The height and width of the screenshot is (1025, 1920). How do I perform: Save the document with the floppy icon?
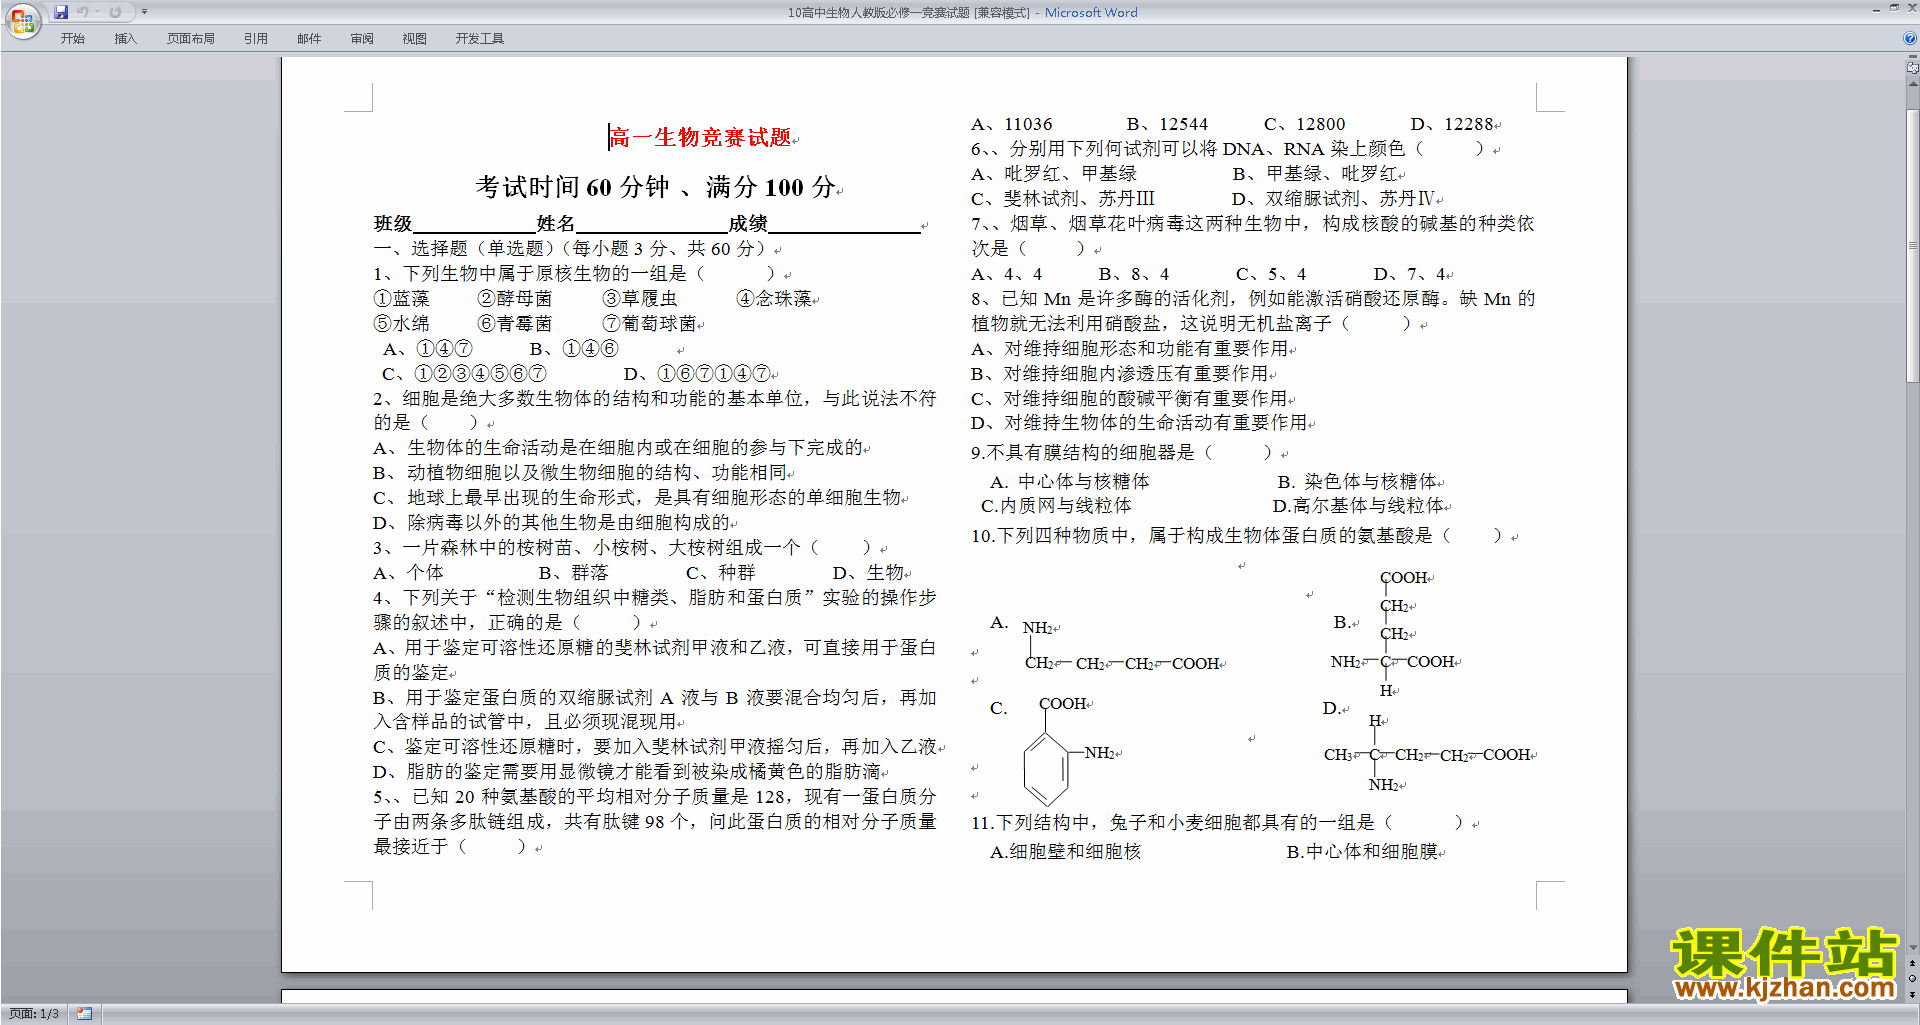click(x=61, y=12)
